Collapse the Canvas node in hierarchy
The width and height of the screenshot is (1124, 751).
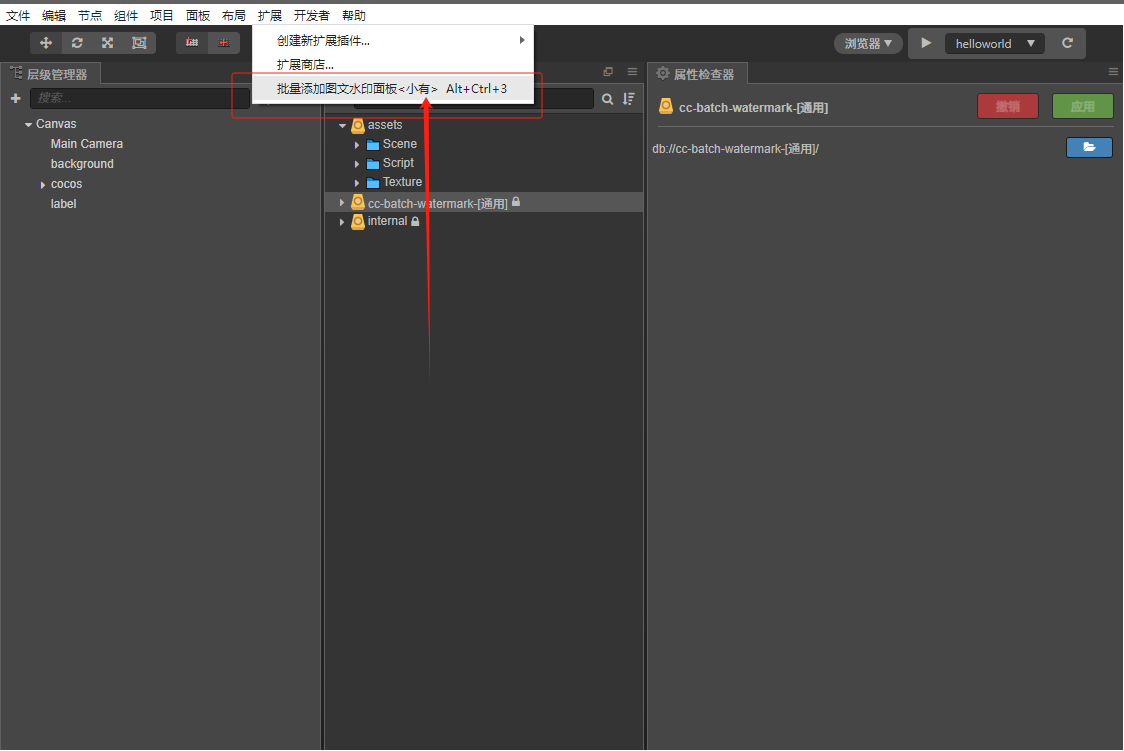28,124
